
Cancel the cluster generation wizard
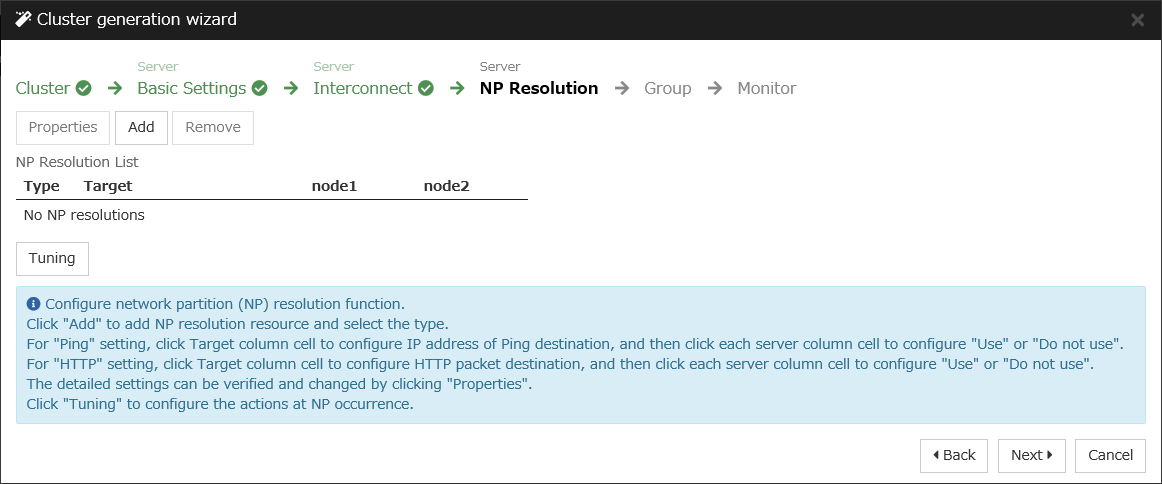coord(1110,455)
